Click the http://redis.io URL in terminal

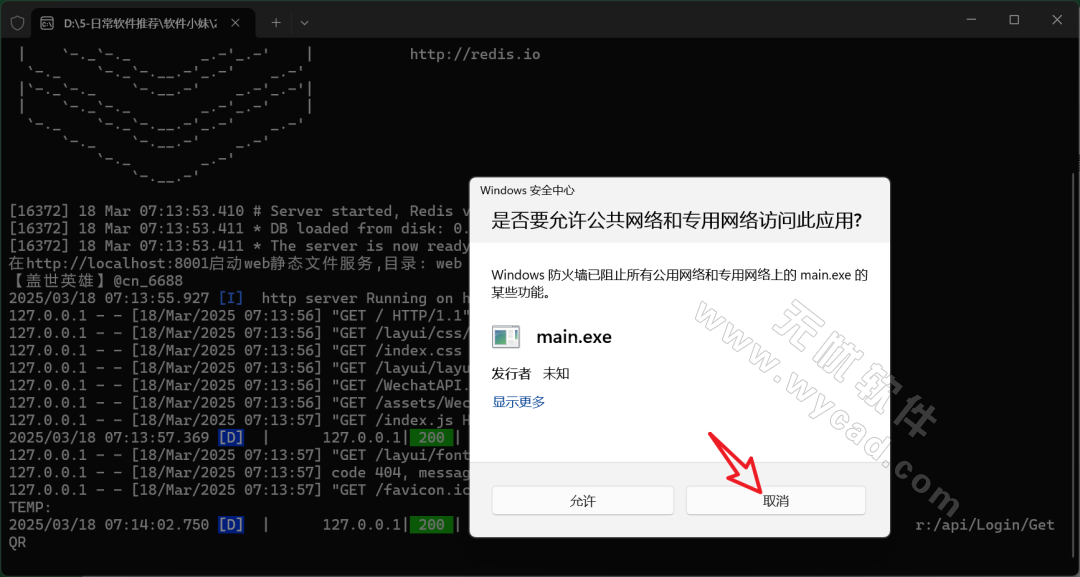[474, 54]
